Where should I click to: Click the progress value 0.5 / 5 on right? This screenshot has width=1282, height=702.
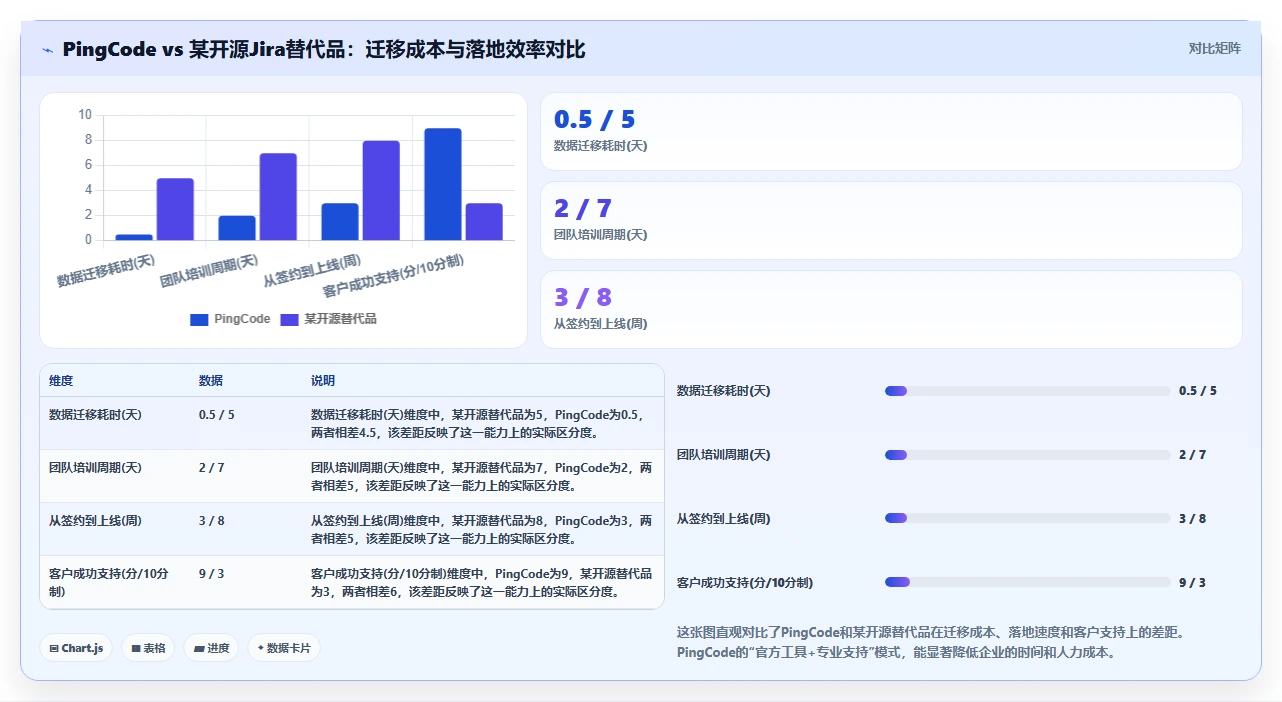[1198, 391]
